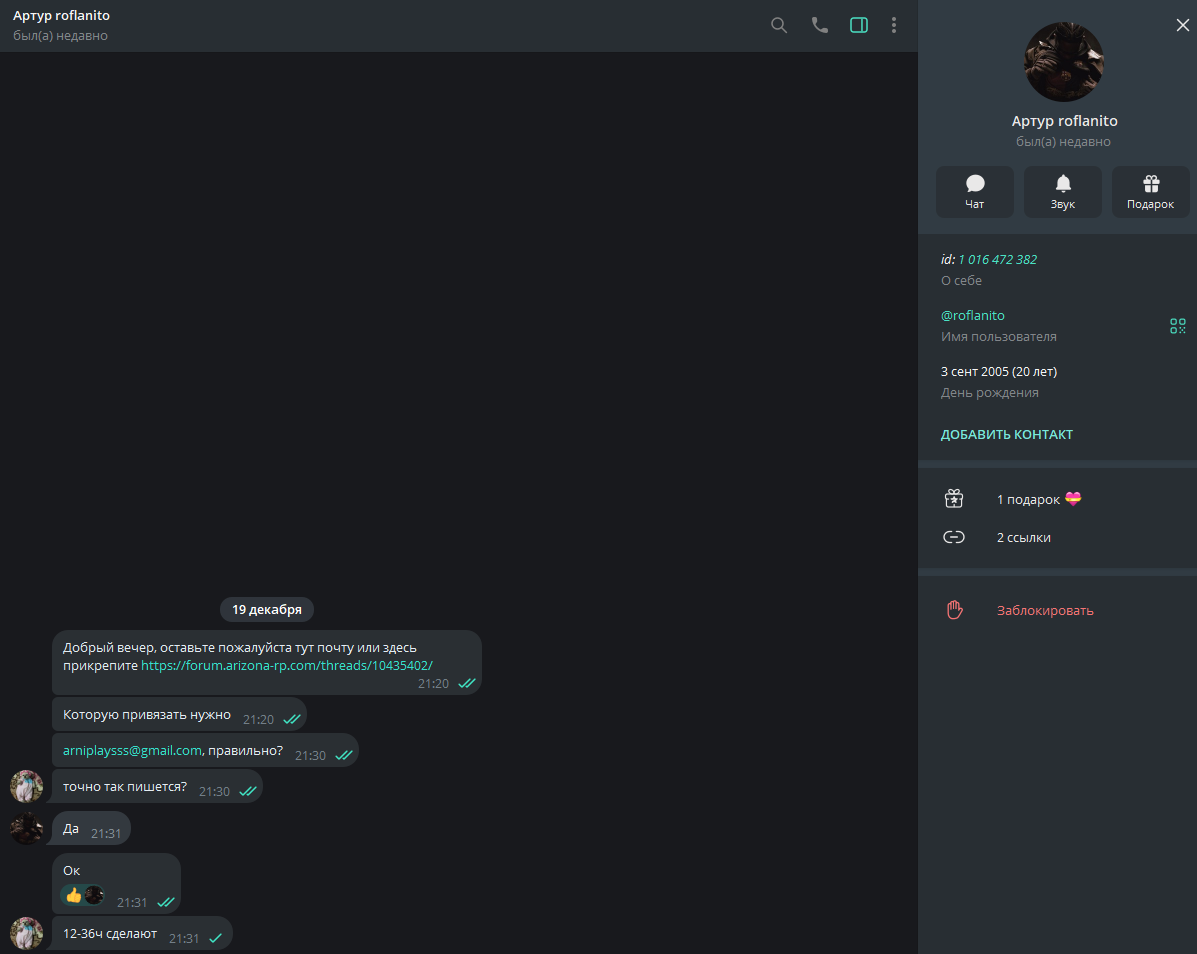Click the 'был(а) недавно' status in the chat header
This screenshot has height=954, width=1197.
tap(60, 36)
